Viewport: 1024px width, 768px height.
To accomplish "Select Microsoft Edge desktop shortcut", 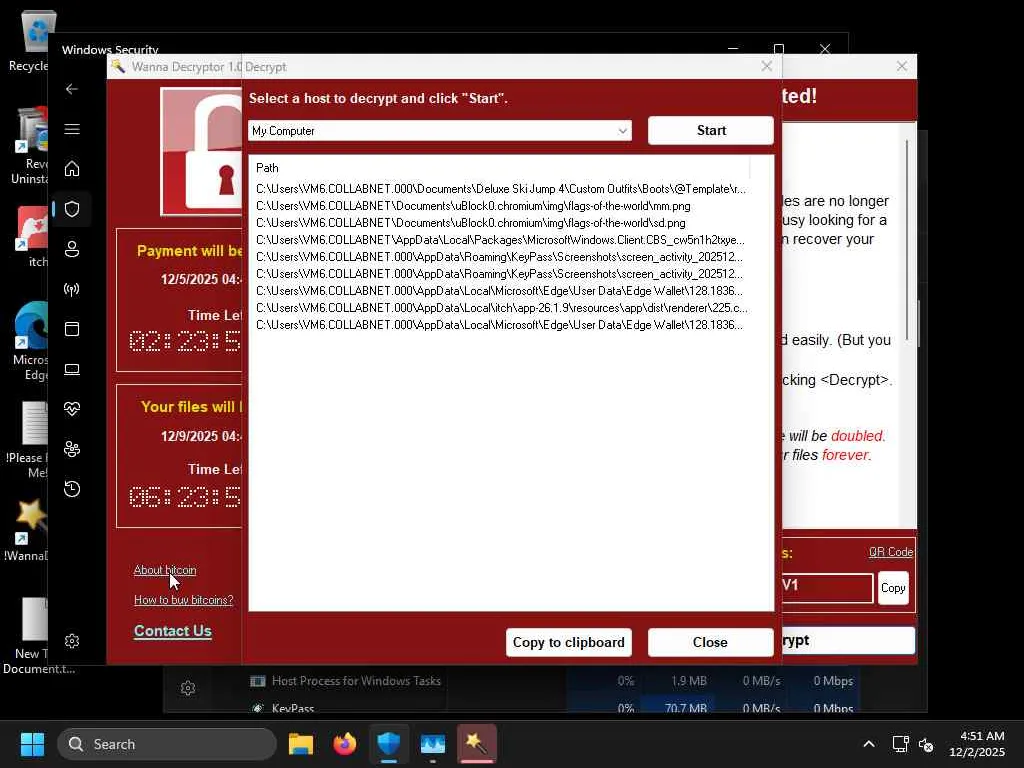I will [x=29, y=341].
